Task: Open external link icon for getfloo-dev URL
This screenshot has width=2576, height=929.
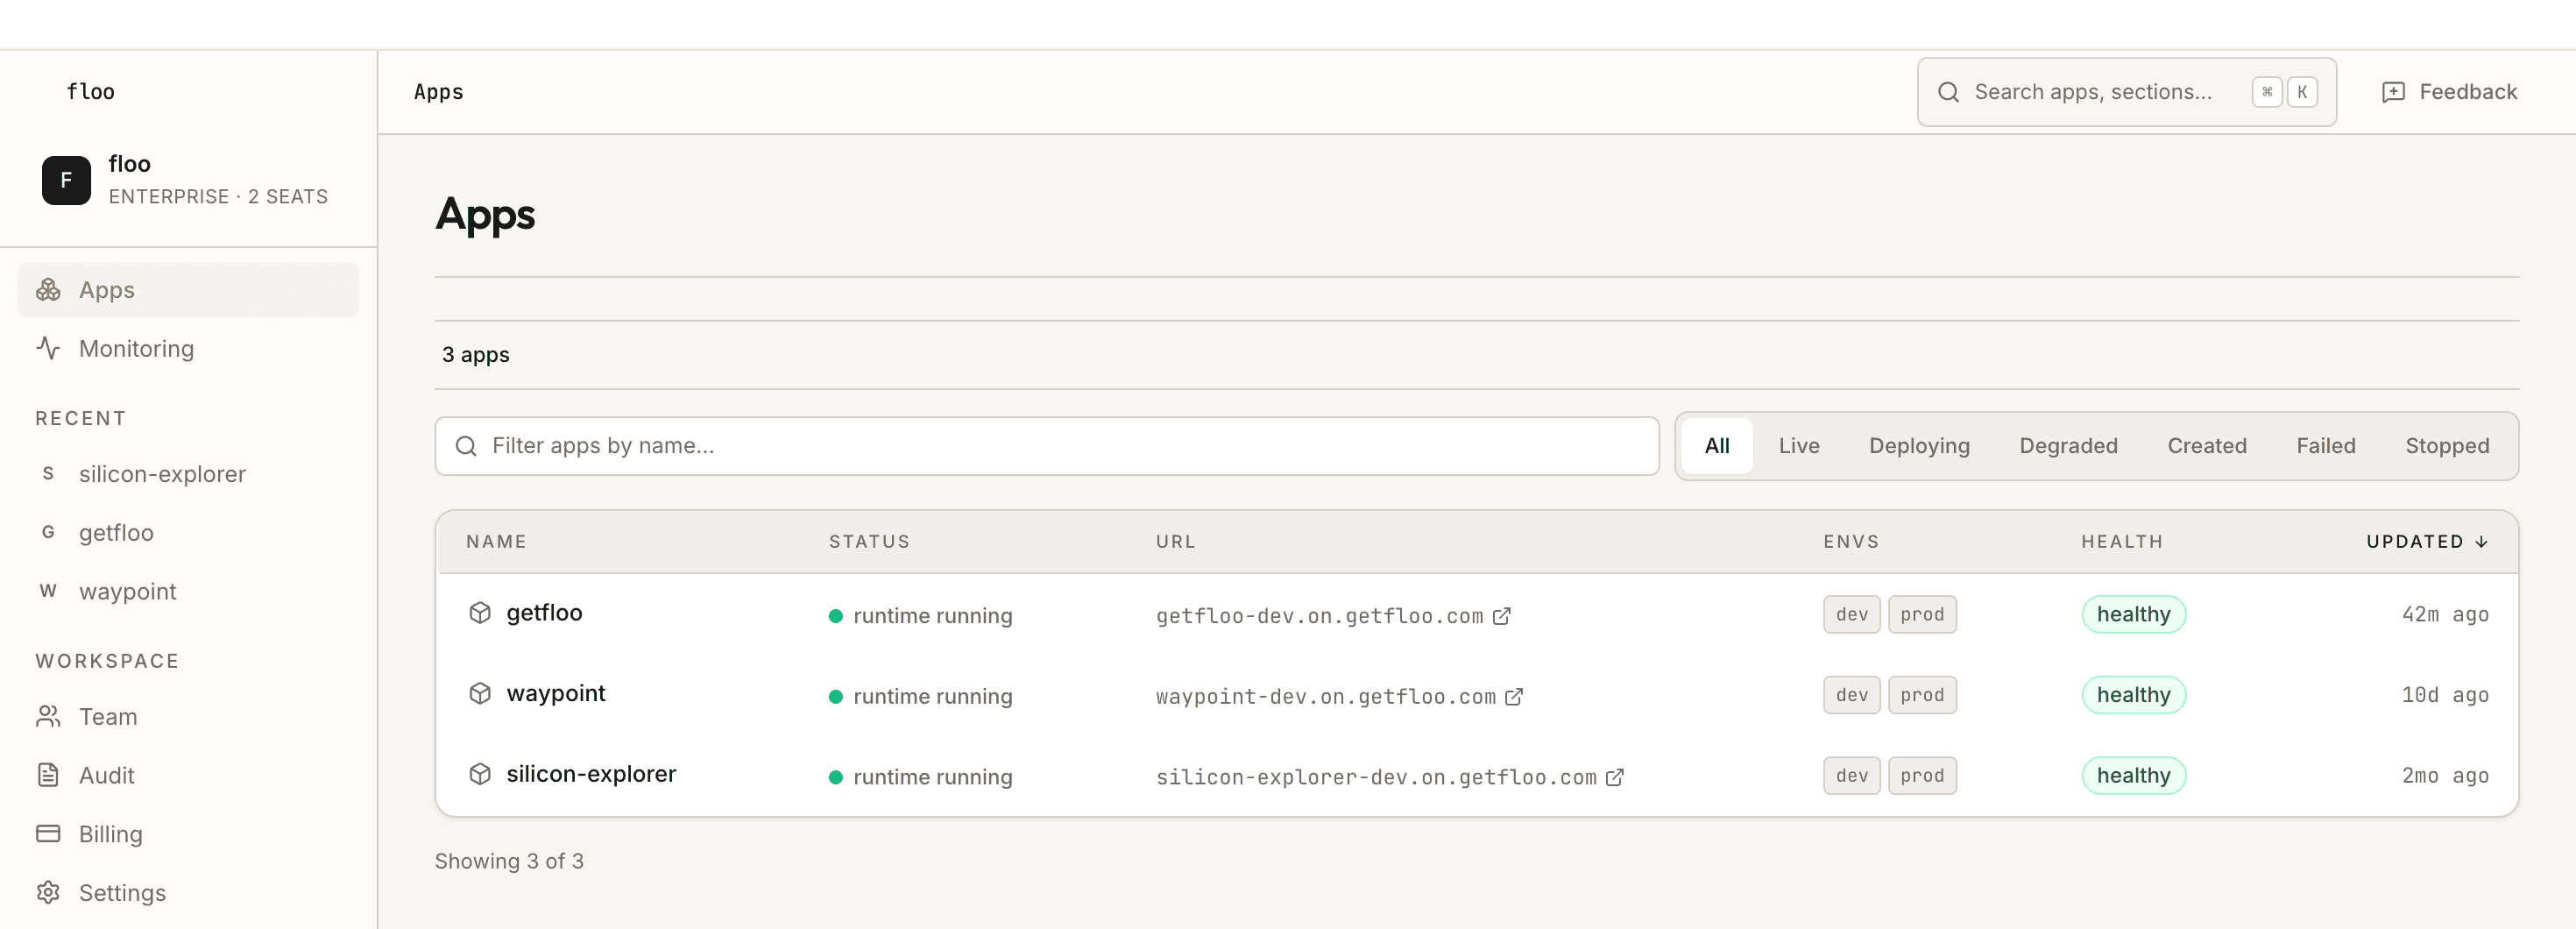Action: [x=1502, y=616]
